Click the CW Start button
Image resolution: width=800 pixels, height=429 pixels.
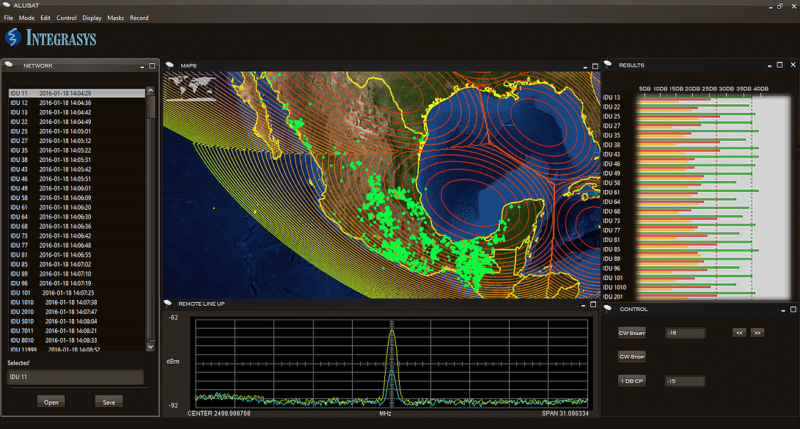(631, 332)
